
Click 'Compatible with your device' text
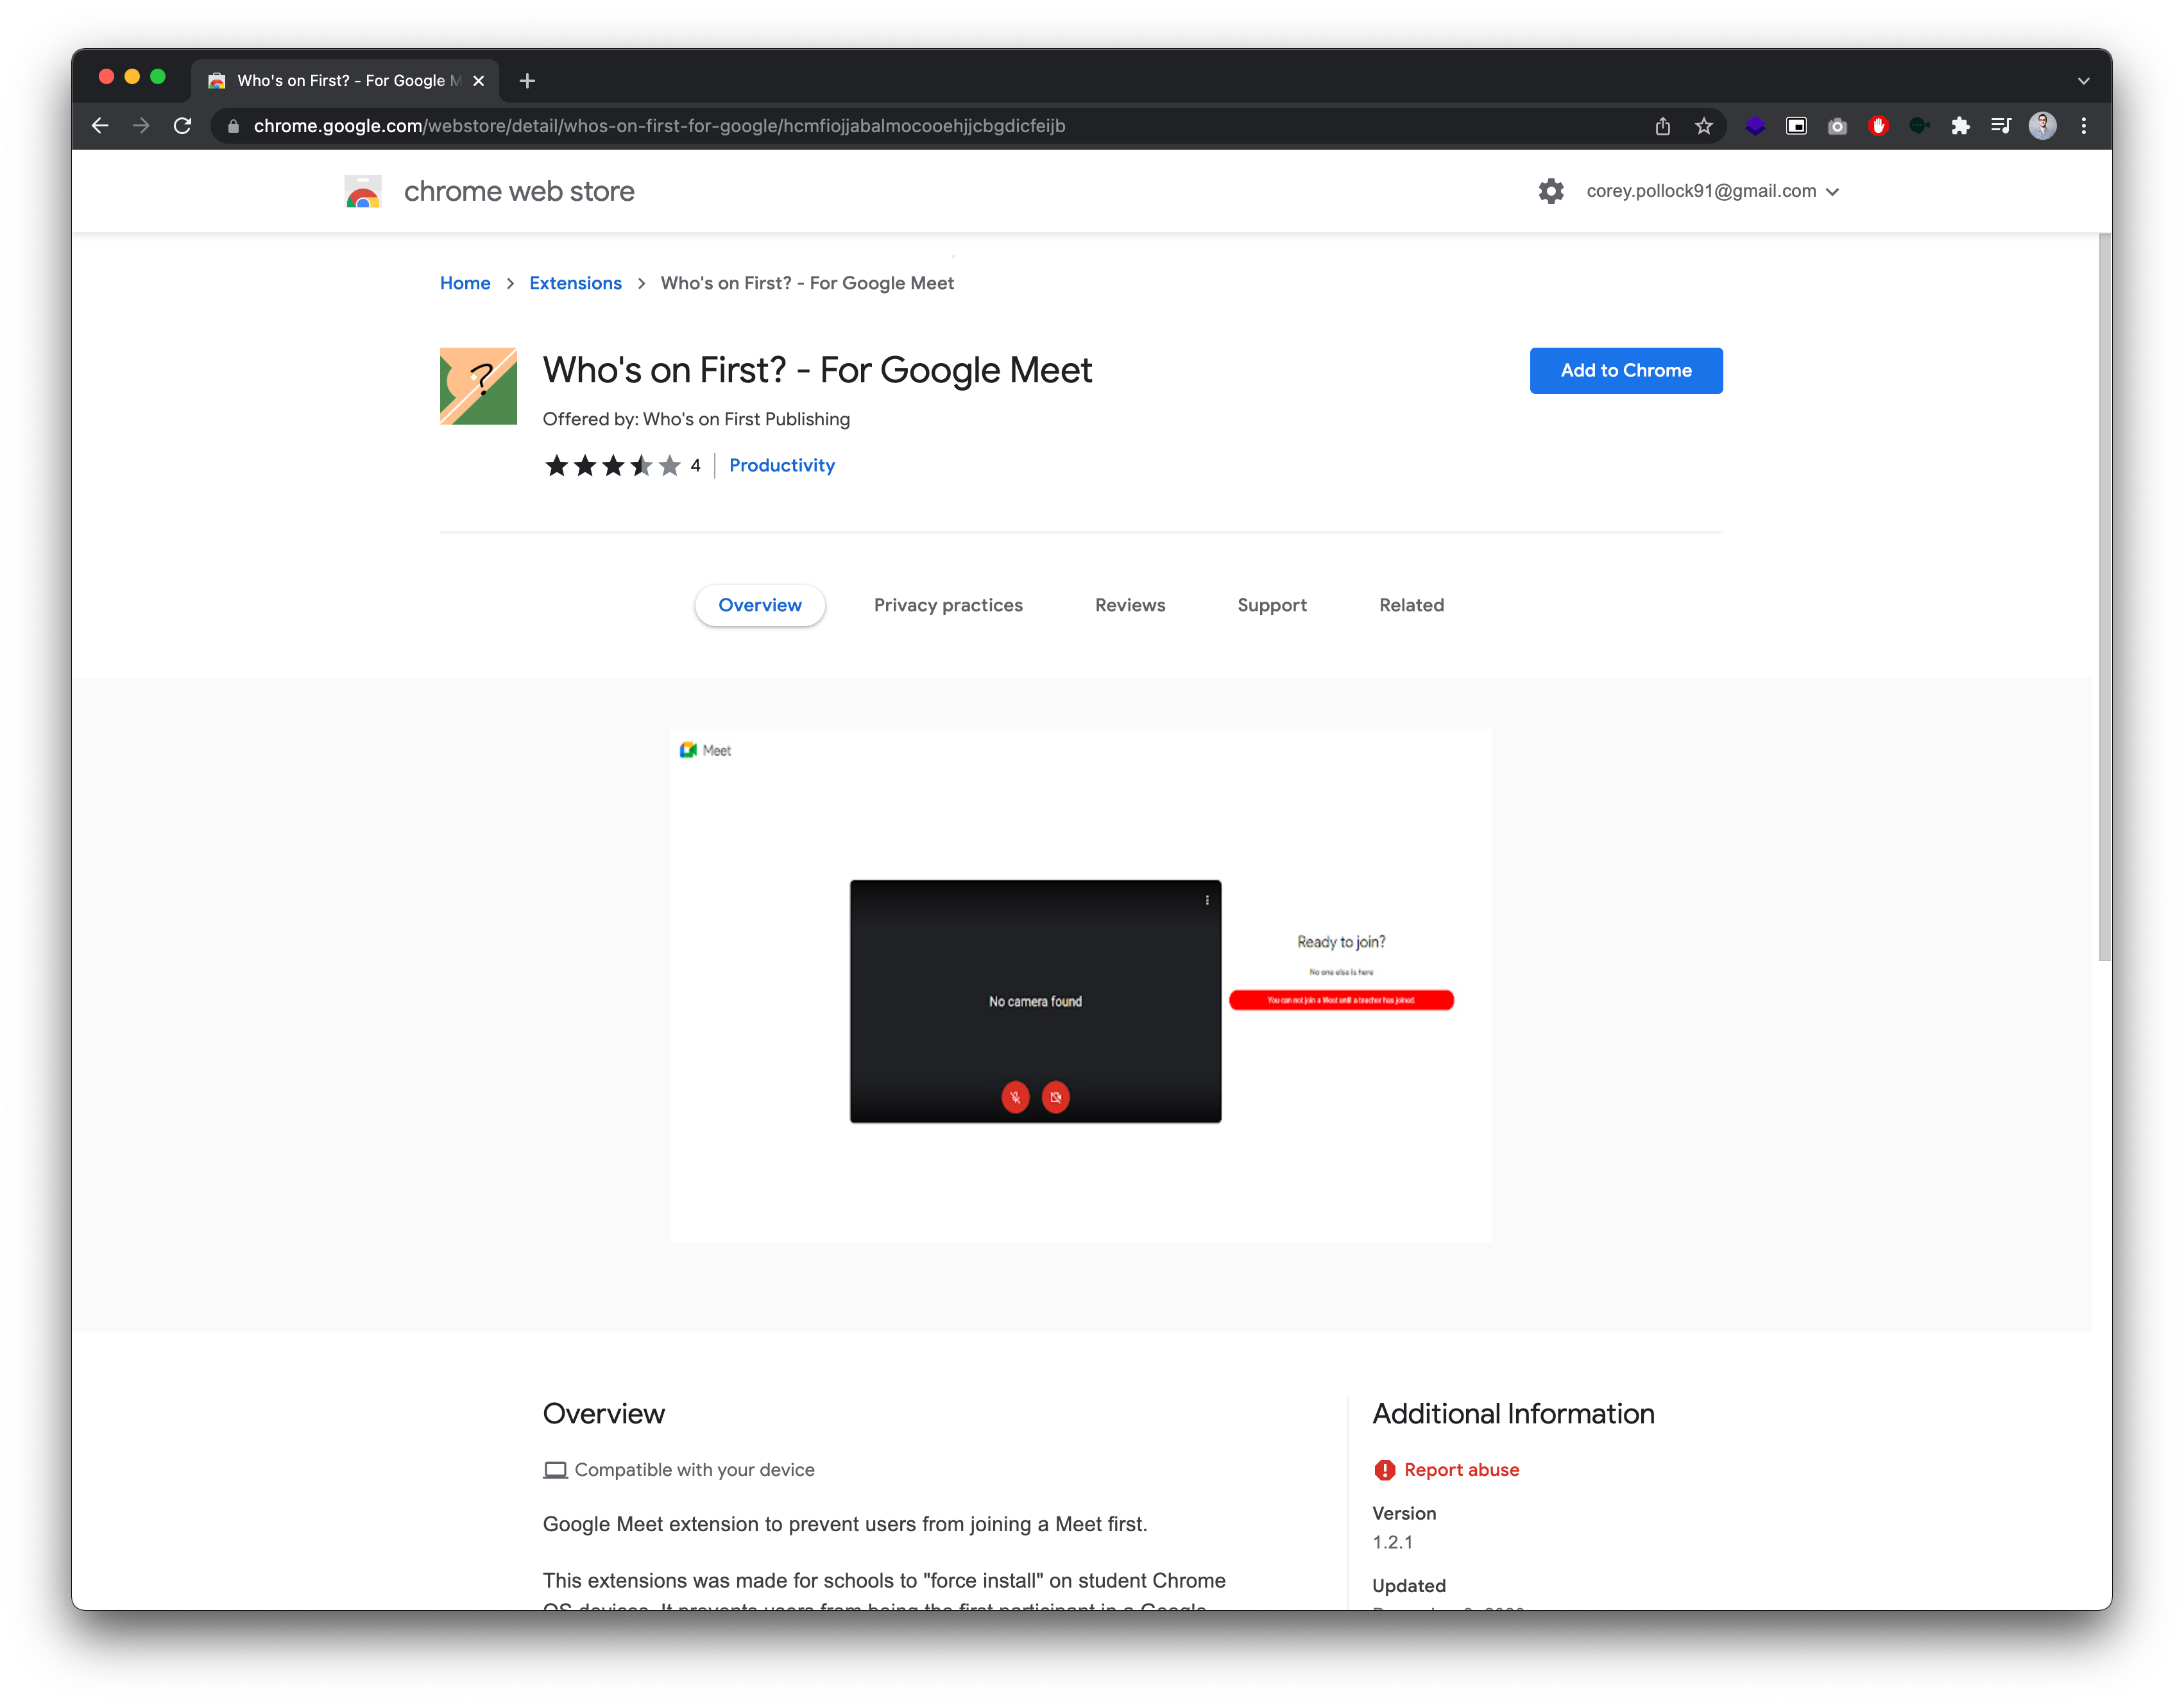(694, 1469)
